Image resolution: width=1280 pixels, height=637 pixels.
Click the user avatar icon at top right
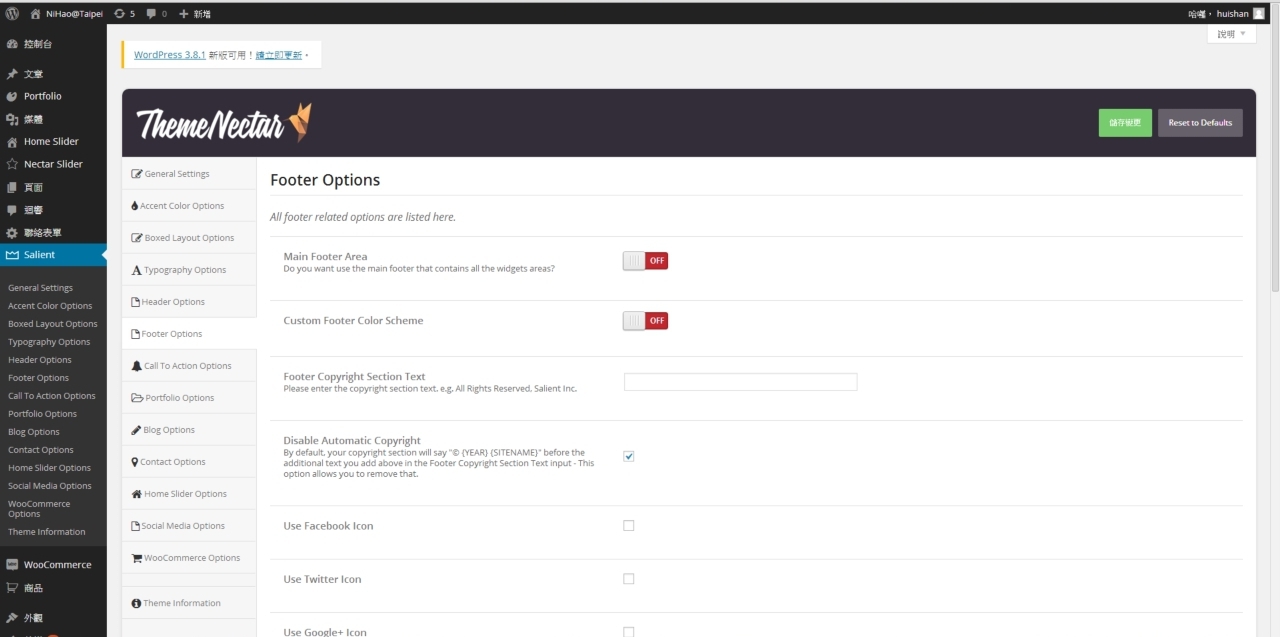click(x=1258, y=13)
